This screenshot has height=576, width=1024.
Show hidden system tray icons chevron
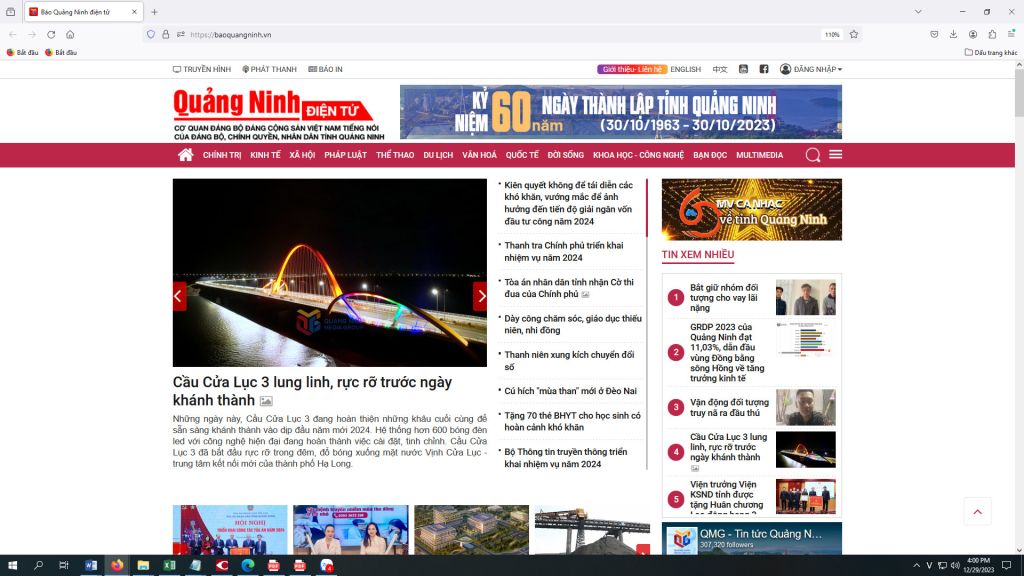[x=916, y=566]
